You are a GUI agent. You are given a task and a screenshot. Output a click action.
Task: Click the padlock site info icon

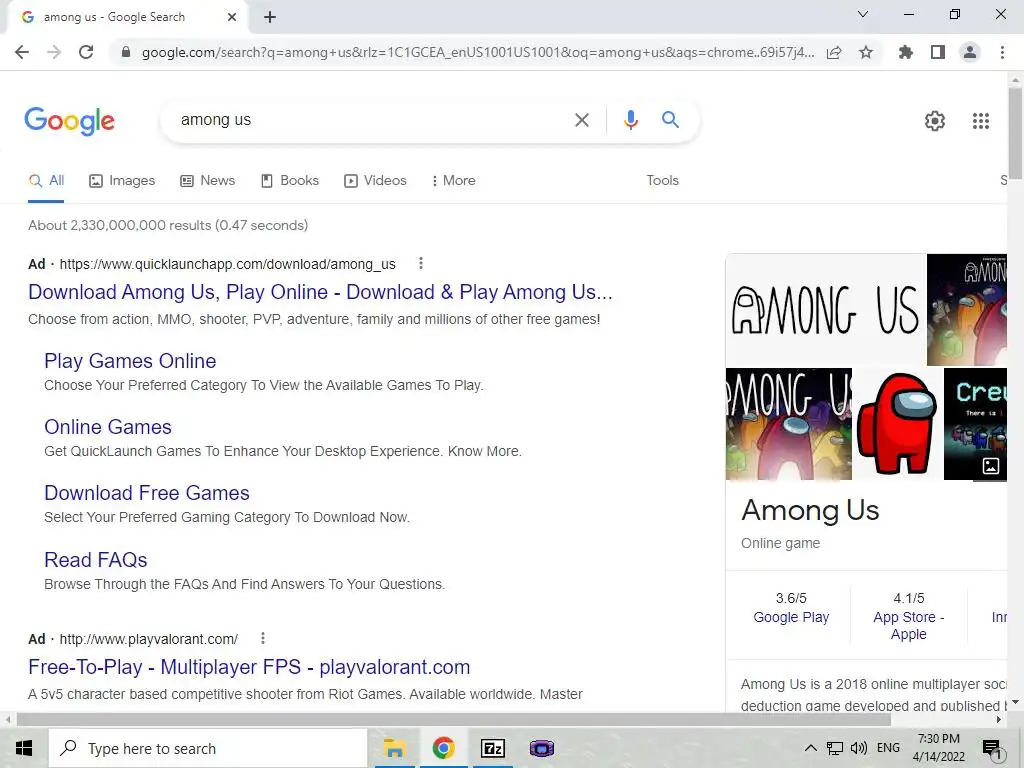click(x=126, y=52)
